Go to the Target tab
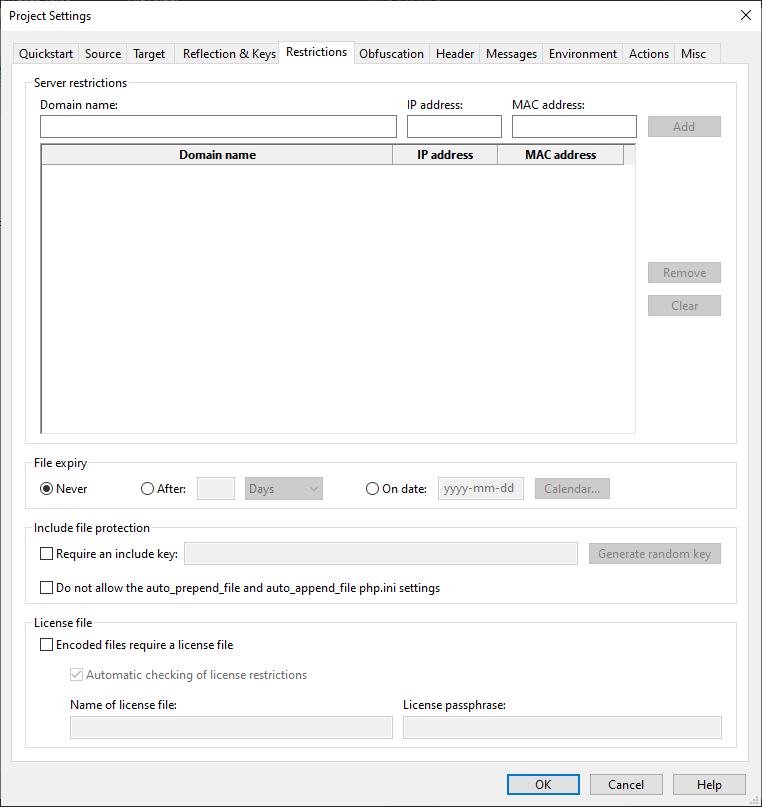The height and width of the screenshot is (807, 762). [x=150, y=54]
